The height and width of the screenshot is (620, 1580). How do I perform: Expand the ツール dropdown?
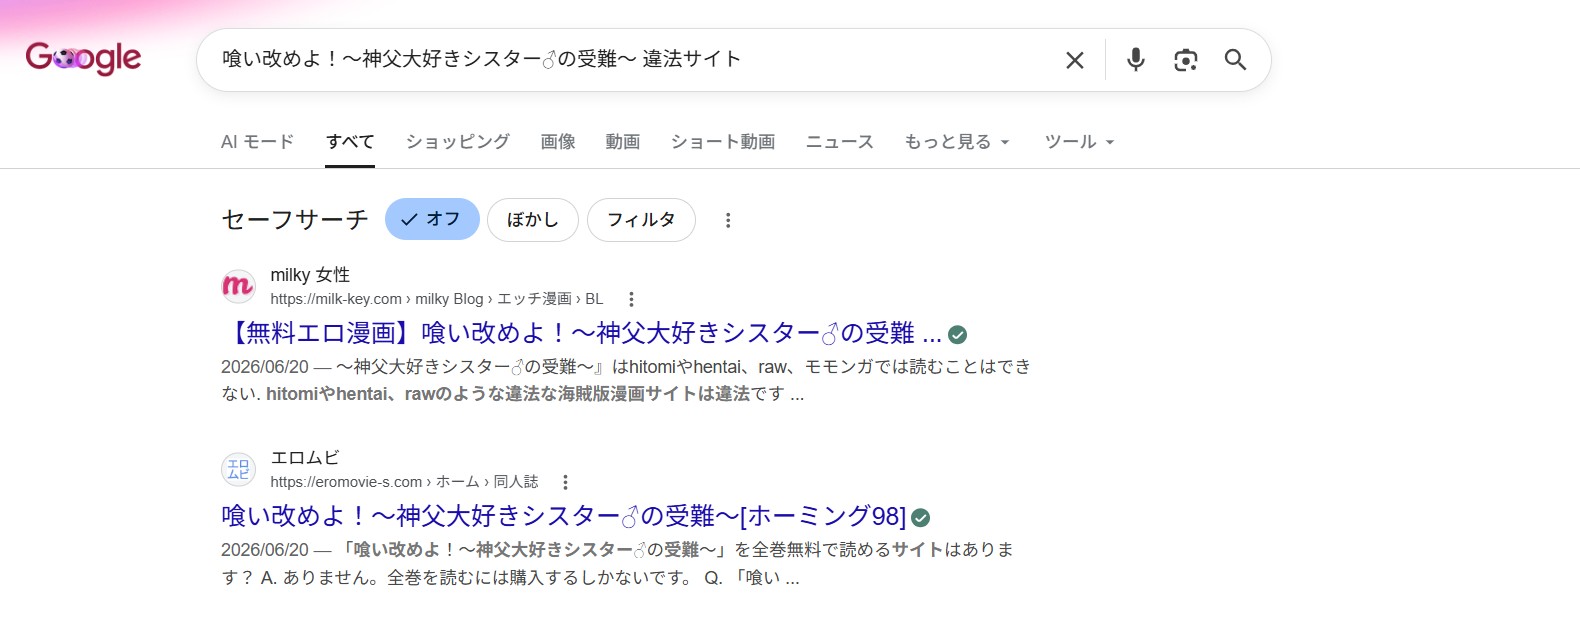tap(1079, 142)
